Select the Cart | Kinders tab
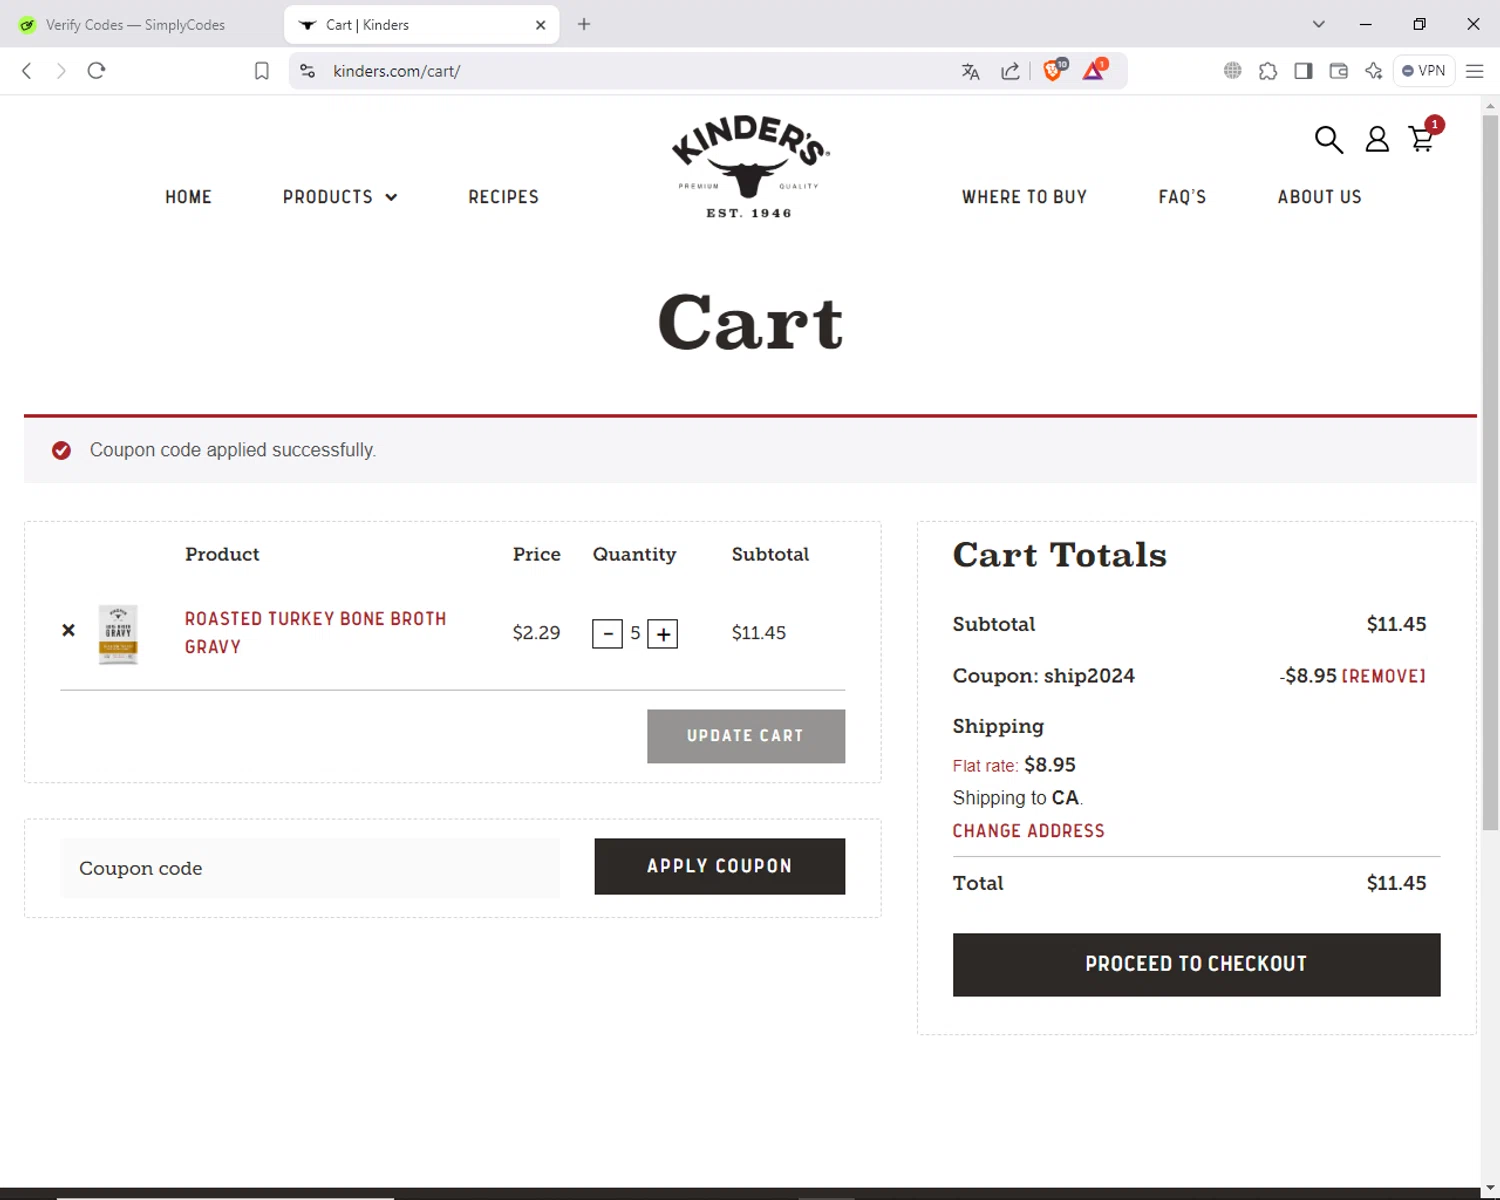 421,25
